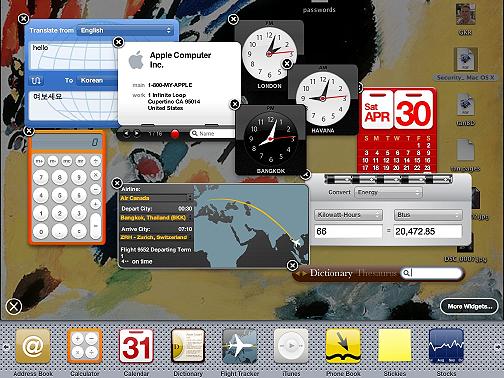Go to next Address Book card
The image size is (504, 378).
pos(137,134)
